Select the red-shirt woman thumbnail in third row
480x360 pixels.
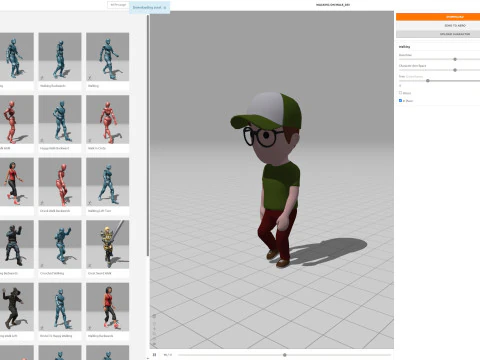point(17,182)
